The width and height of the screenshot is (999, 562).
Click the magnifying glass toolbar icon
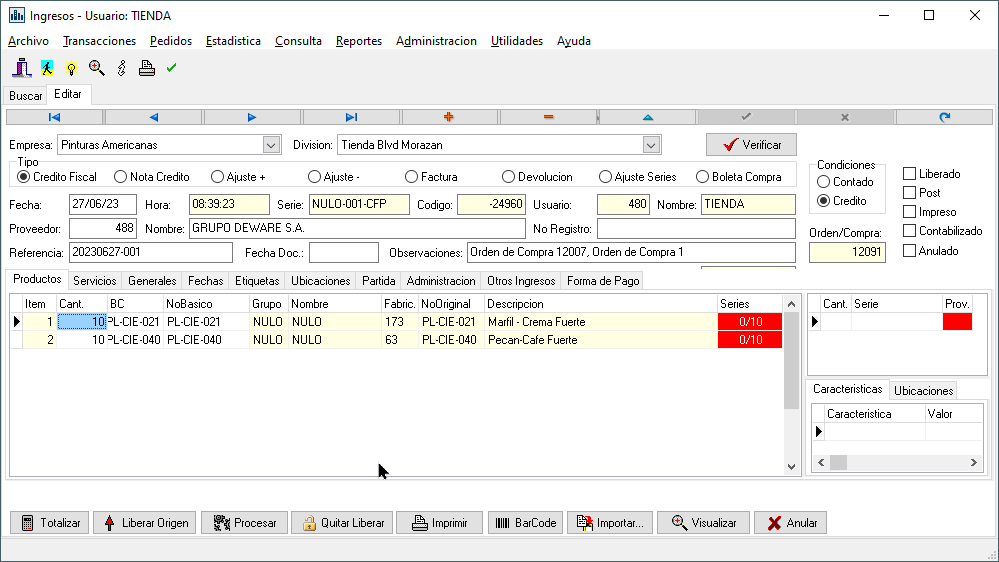point(96,68)
